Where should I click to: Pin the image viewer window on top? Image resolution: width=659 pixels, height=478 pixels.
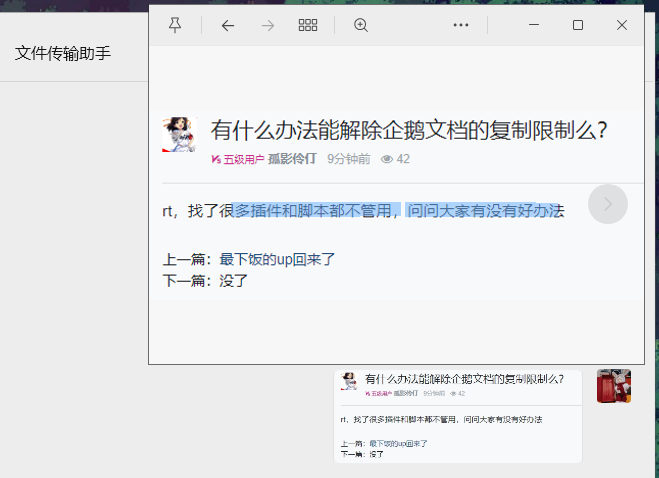[175, 25]
